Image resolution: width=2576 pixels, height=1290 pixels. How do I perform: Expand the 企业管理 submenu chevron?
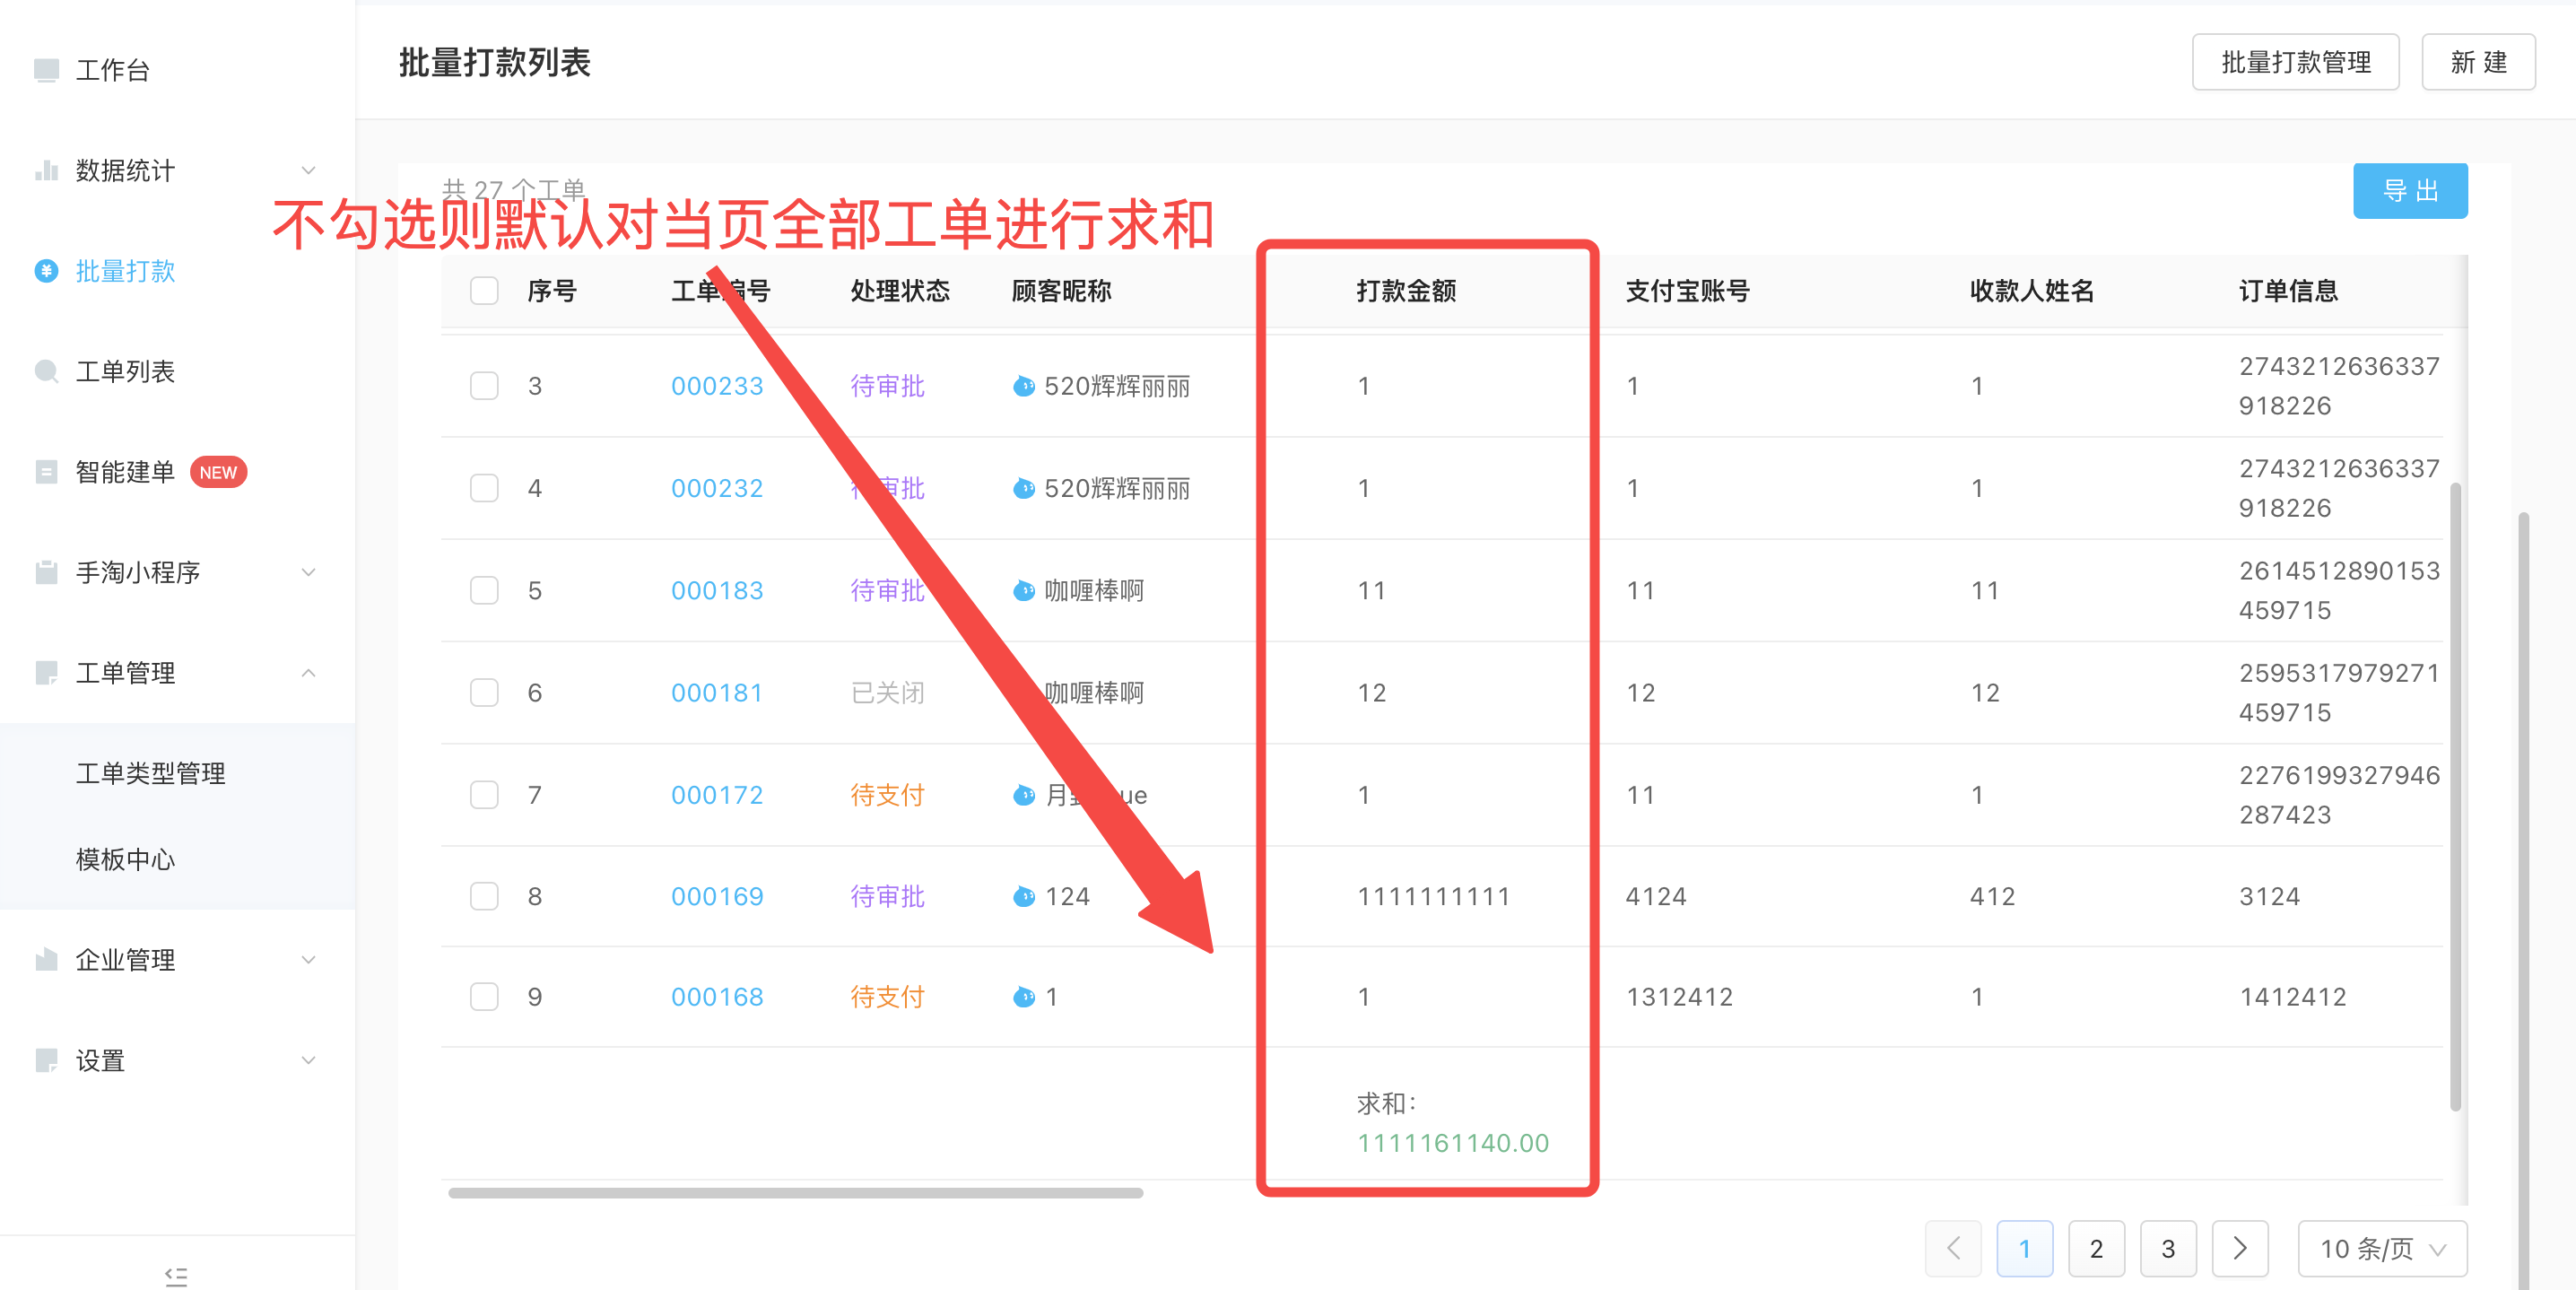click(x=309, y=960)
